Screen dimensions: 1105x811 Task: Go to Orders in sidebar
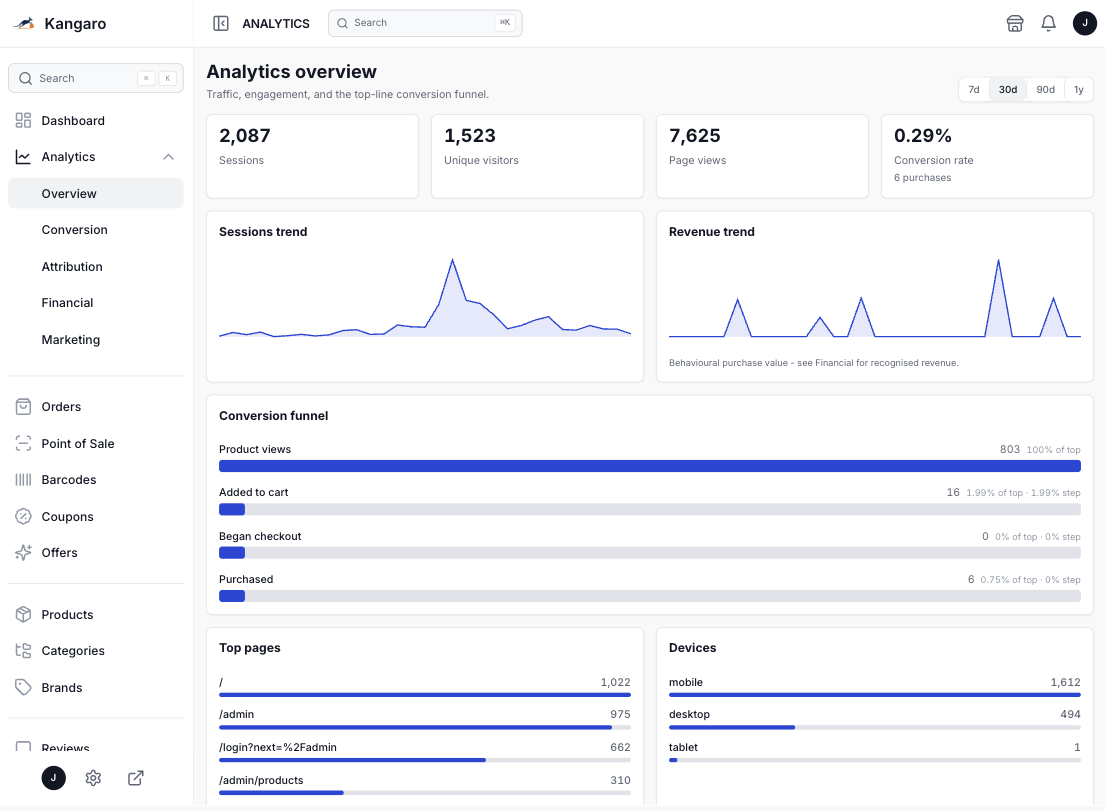(96, 407)
